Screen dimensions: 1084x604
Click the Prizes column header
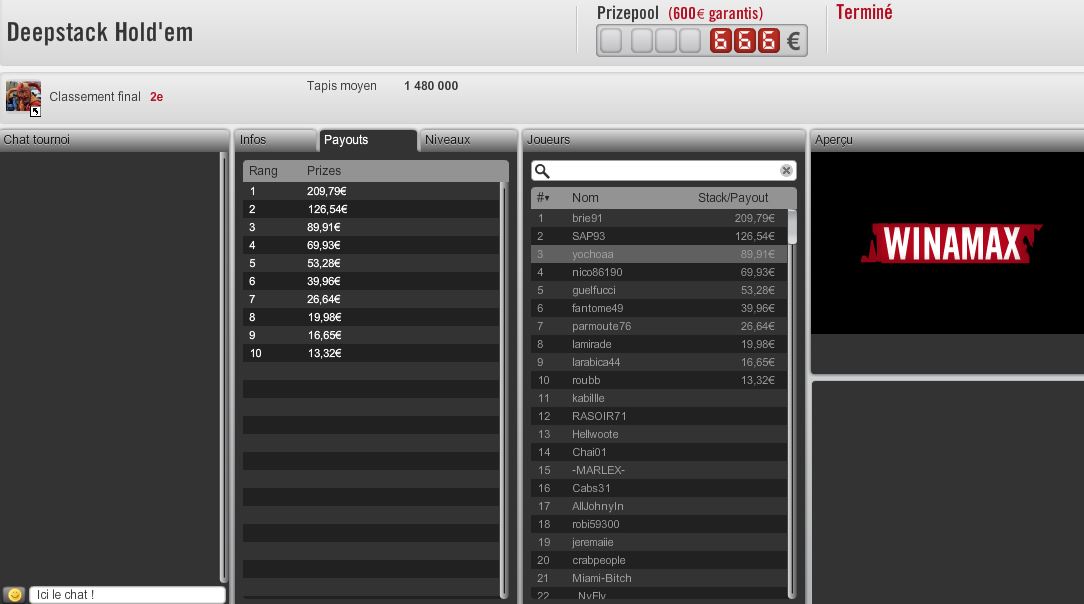coord(324,171)
